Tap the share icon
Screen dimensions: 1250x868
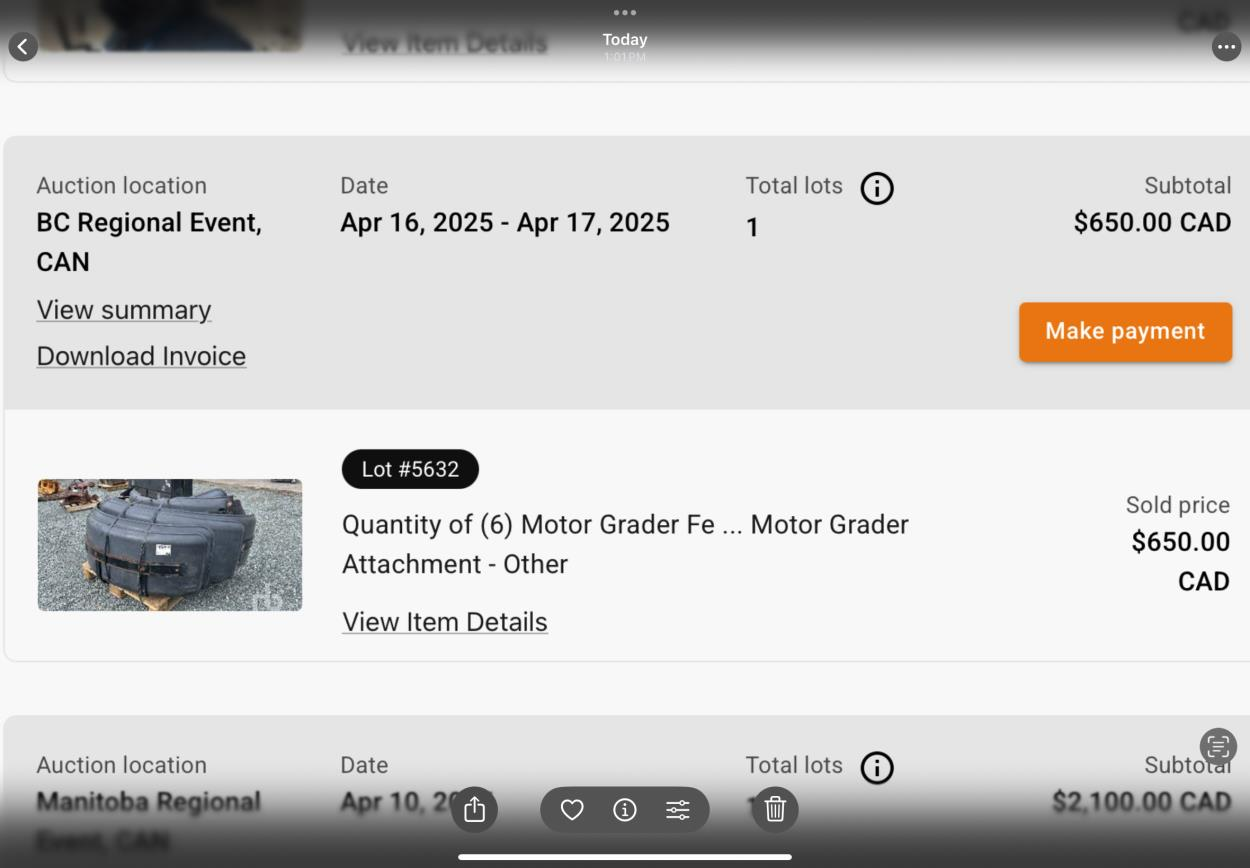[x=475, y=809]
